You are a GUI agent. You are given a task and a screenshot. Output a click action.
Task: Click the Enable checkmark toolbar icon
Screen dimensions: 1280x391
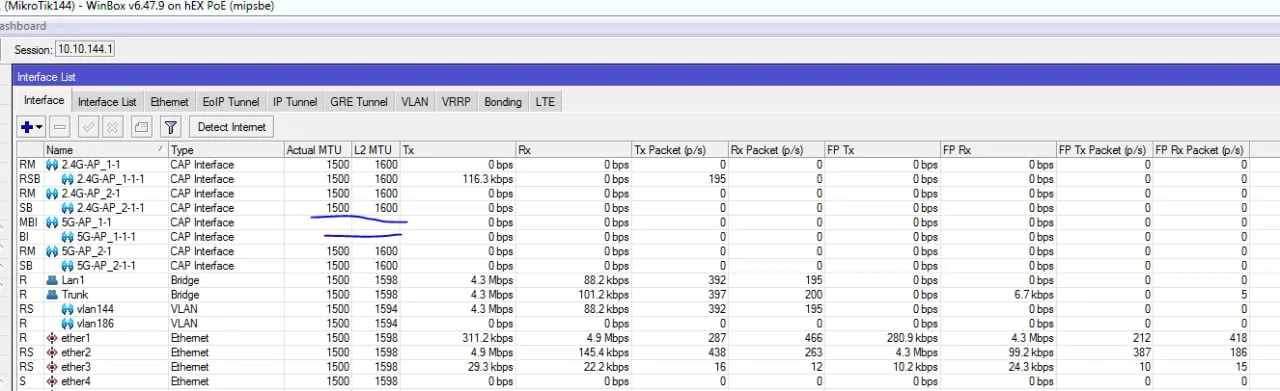(87, 127)
